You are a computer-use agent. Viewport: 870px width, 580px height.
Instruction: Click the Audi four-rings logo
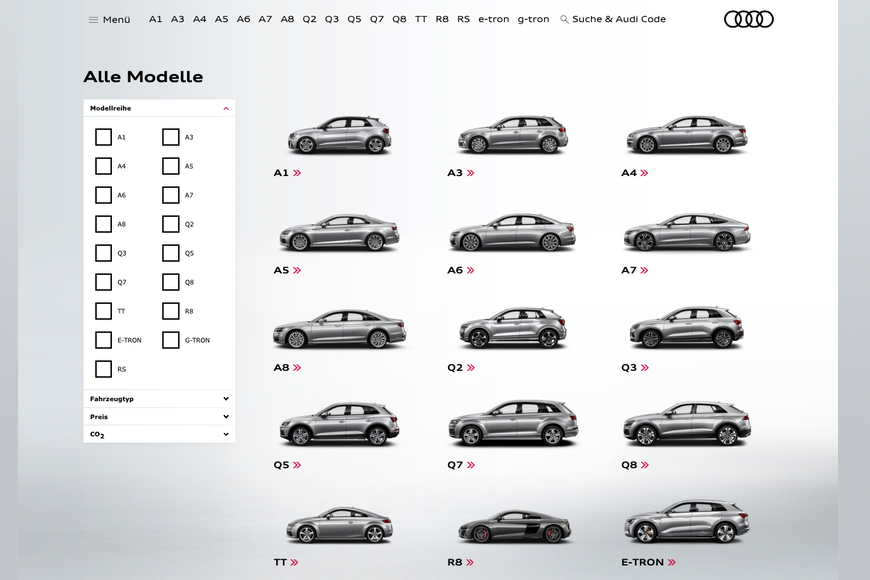click(x=748, y=19)
